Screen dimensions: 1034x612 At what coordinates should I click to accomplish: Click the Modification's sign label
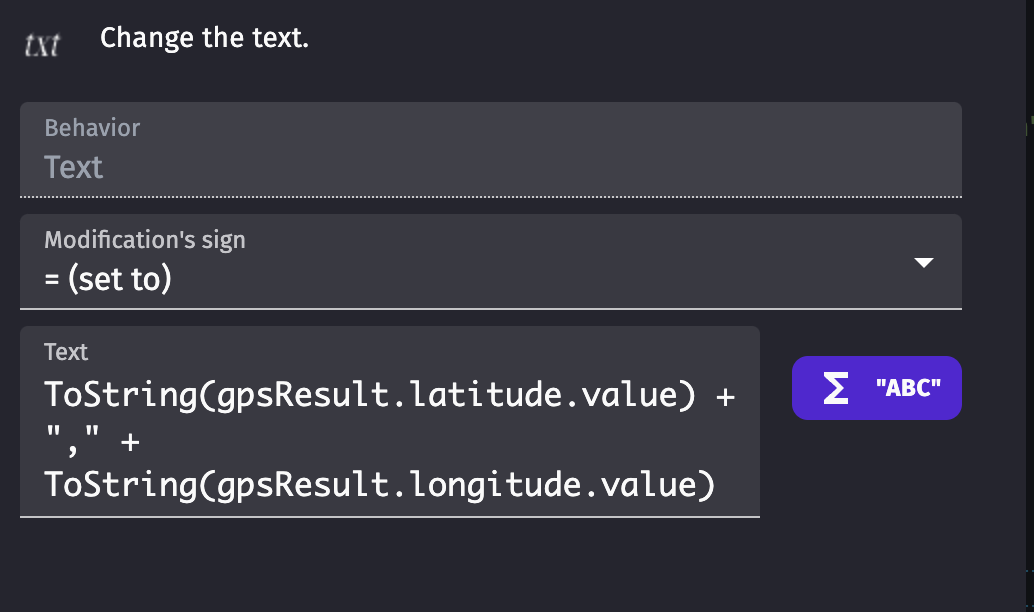[144, 239]
